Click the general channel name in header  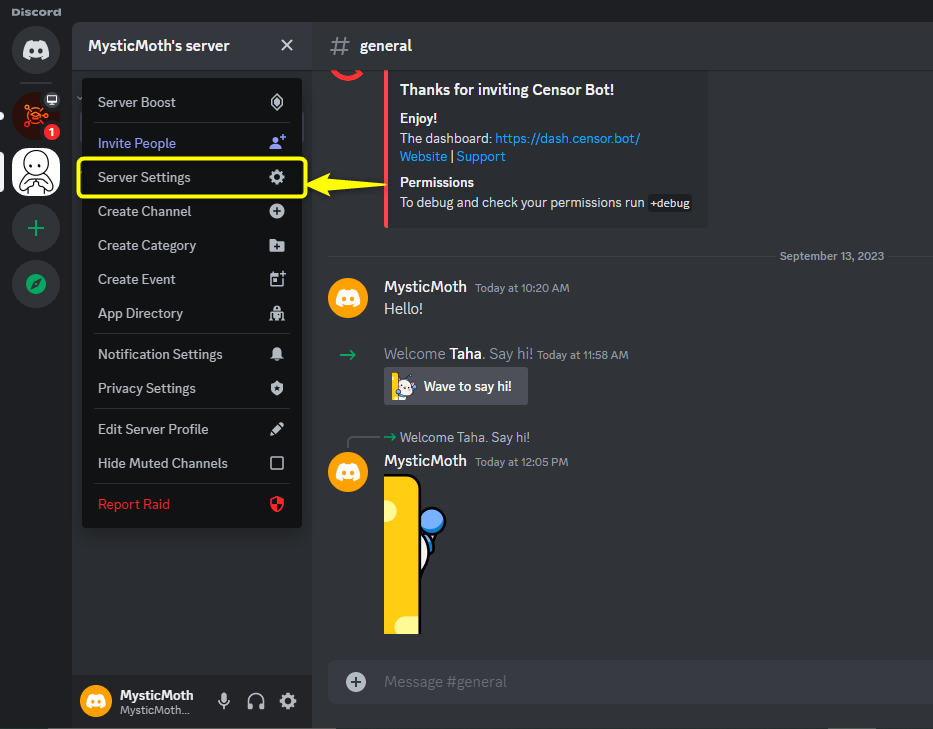tap(386, 46)
